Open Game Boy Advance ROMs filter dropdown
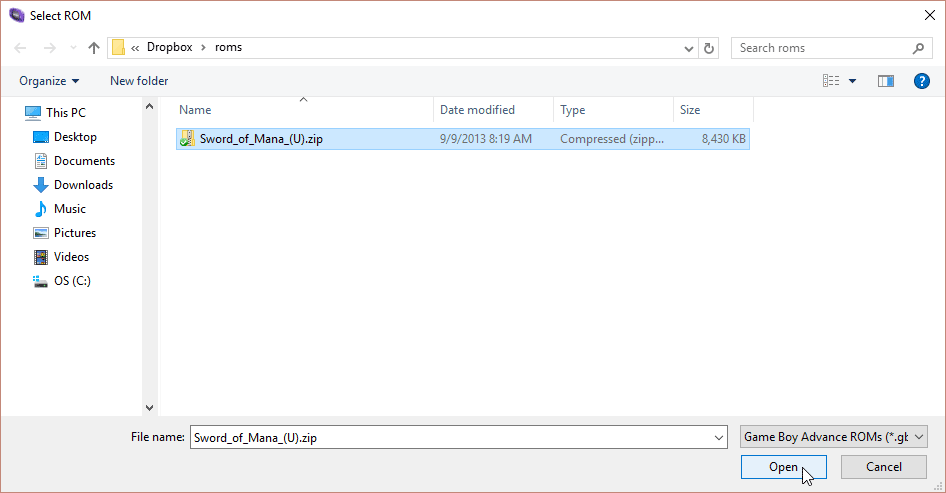The image size is (946, 493). point(834,436)
